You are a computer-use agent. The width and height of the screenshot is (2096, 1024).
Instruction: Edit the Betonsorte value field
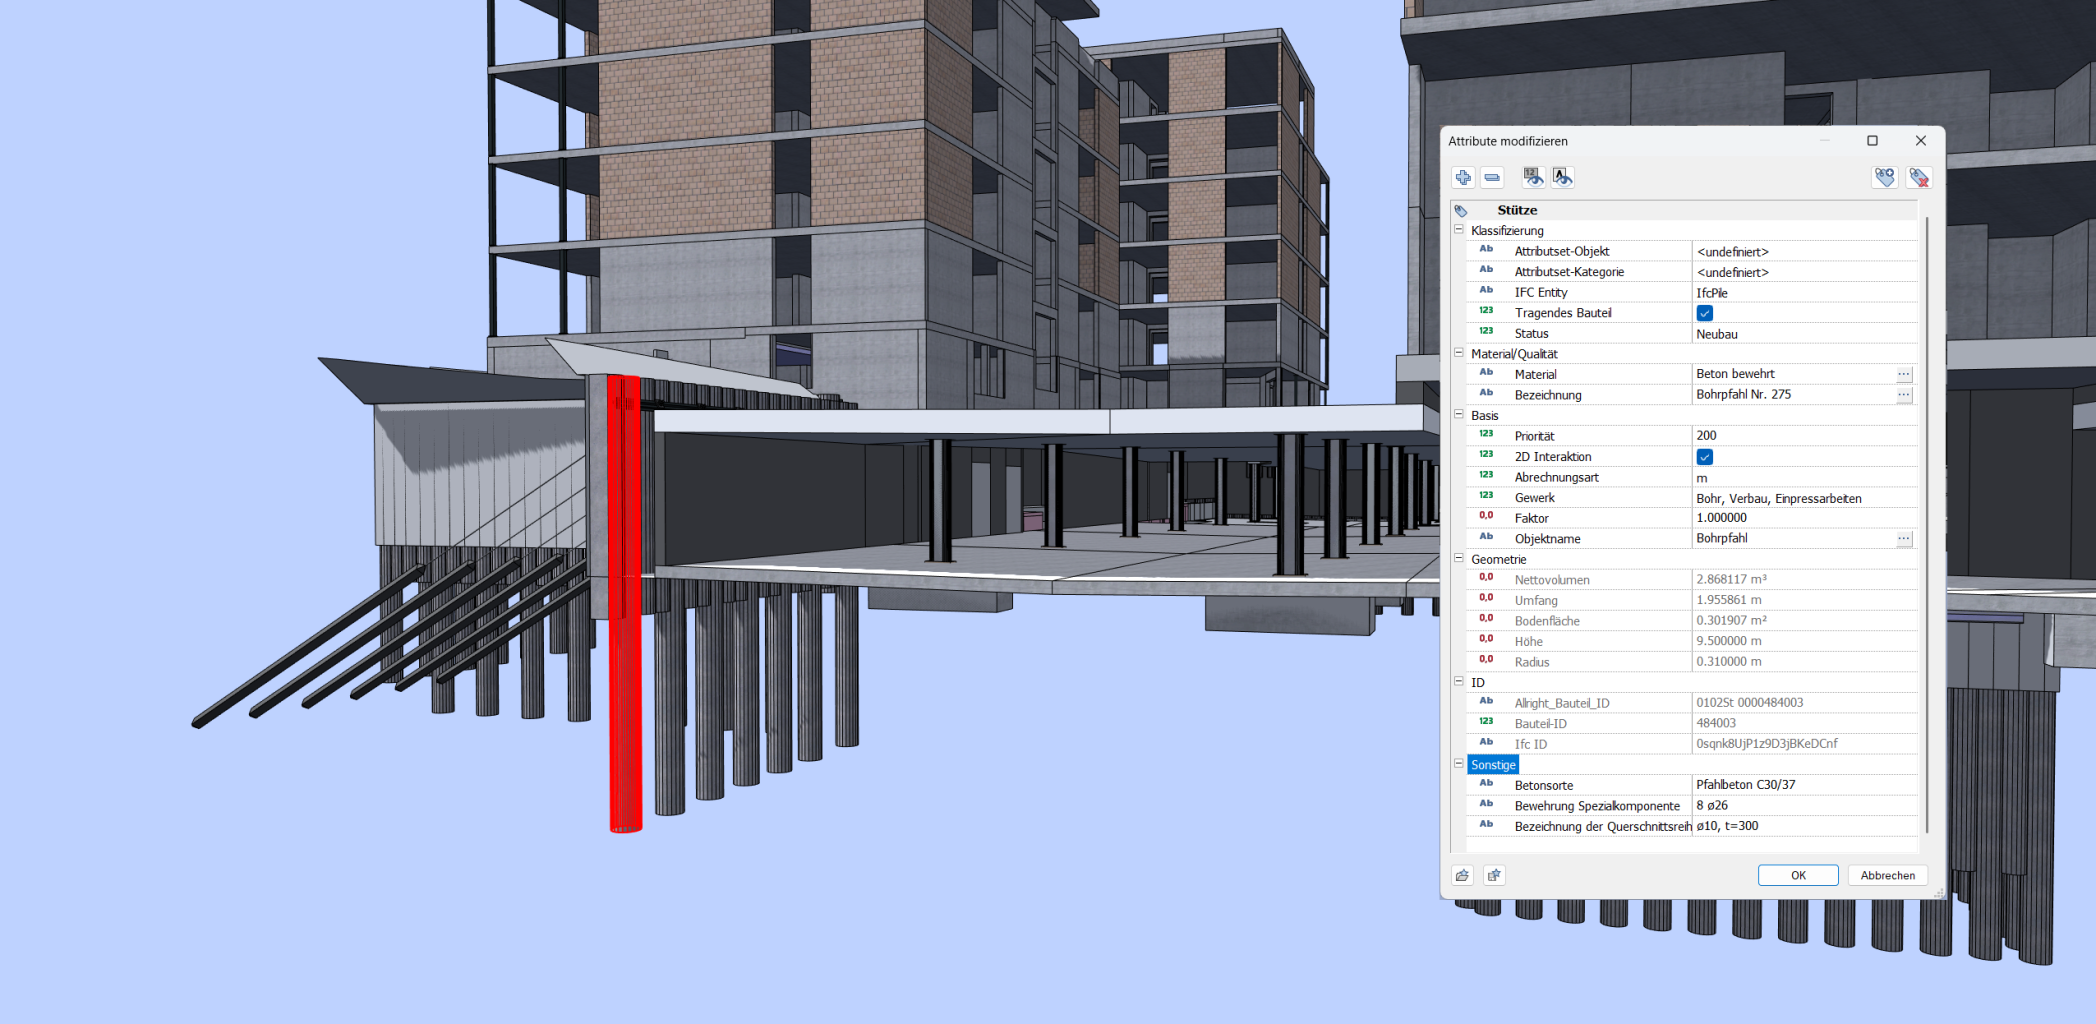coord(1800,785)
